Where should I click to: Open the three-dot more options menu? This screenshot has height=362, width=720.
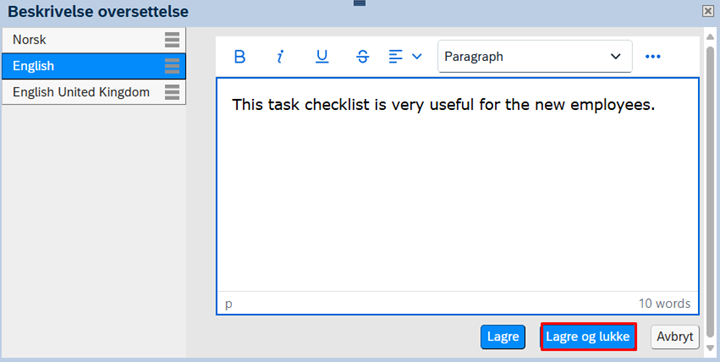click(x=652, y=57)
